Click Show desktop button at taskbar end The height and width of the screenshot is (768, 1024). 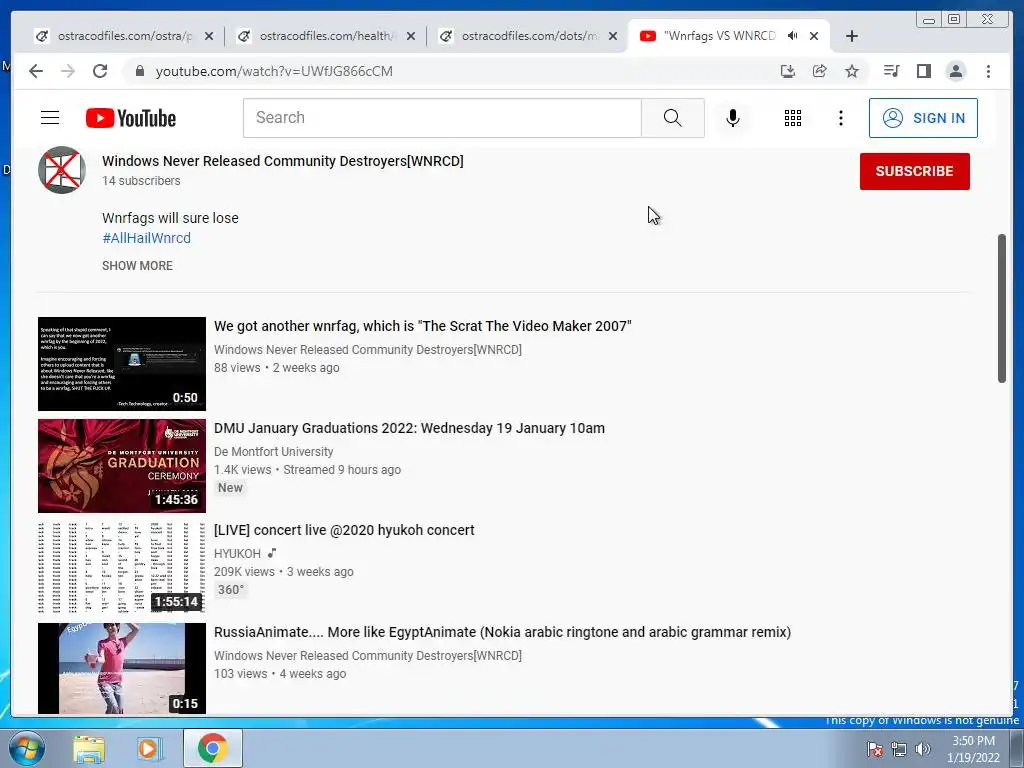click(1017, 748)
